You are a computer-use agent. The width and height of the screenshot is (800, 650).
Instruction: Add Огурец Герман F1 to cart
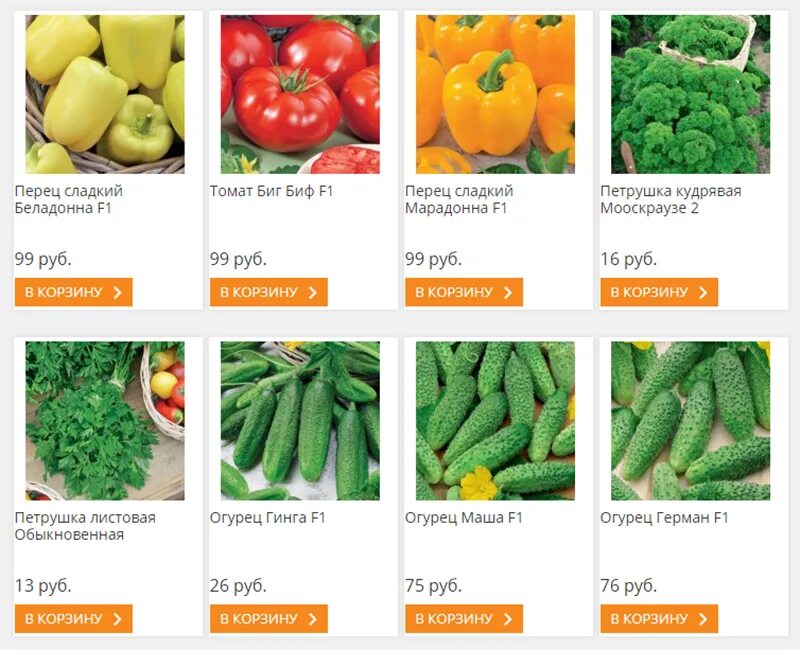point(659,618)
